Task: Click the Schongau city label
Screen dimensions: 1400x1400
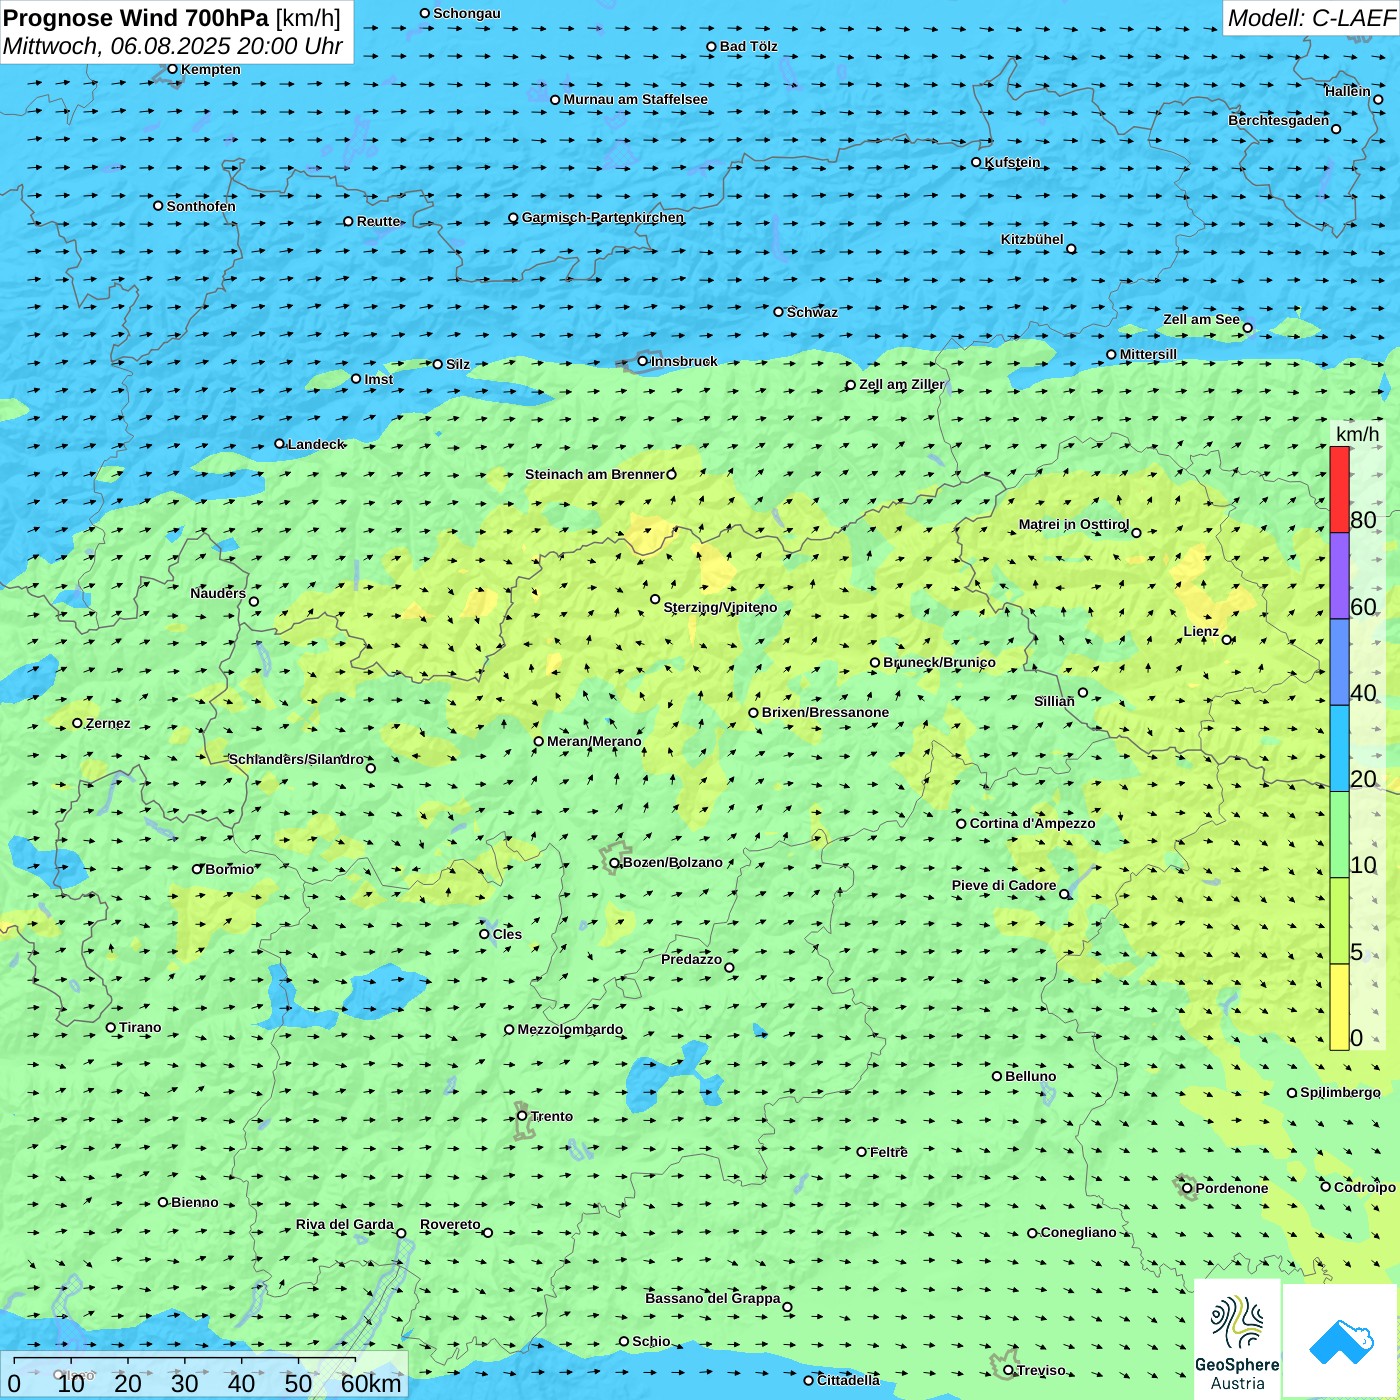Action: click(x=466, y=13)
